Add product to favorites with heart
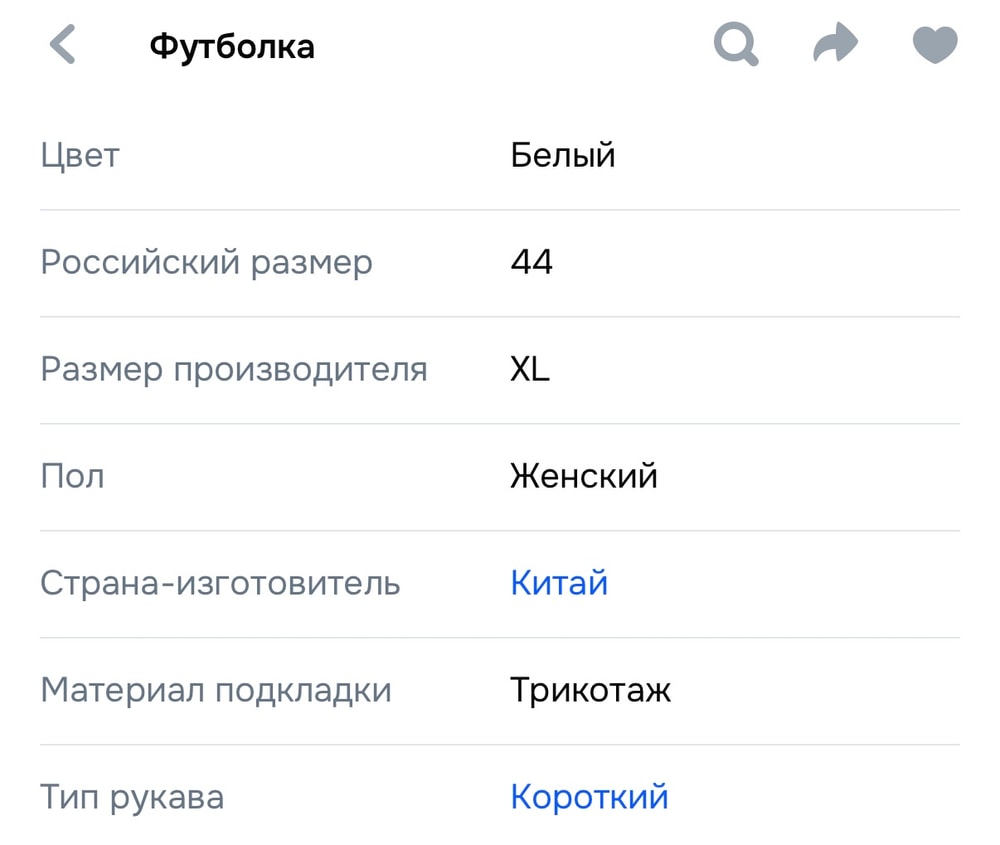Viewport: 1000px width, 845px height. [935, 45]
